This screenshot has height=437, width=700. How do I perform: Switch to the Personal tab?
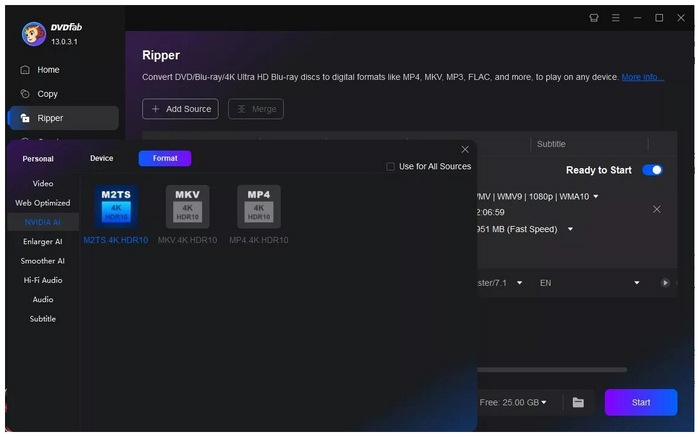(x=38, y=158)
